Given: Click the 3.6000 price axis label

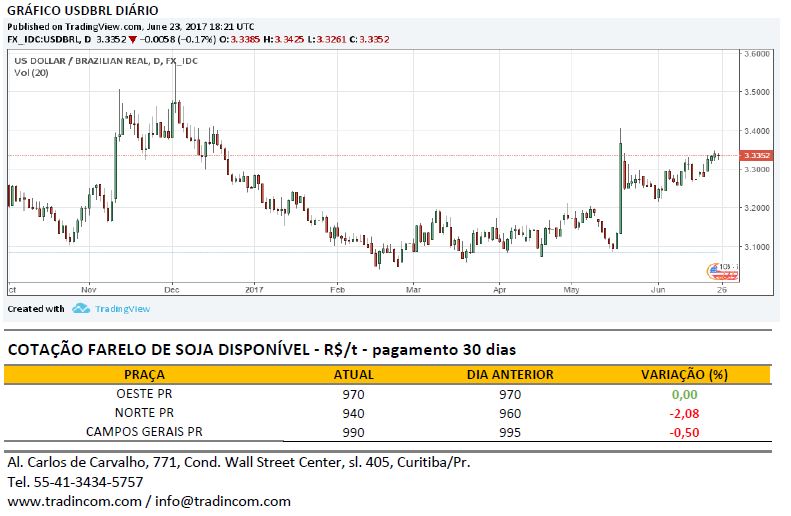Looking at the screenshot, I should pyautogui.click(x=757, y=53).
